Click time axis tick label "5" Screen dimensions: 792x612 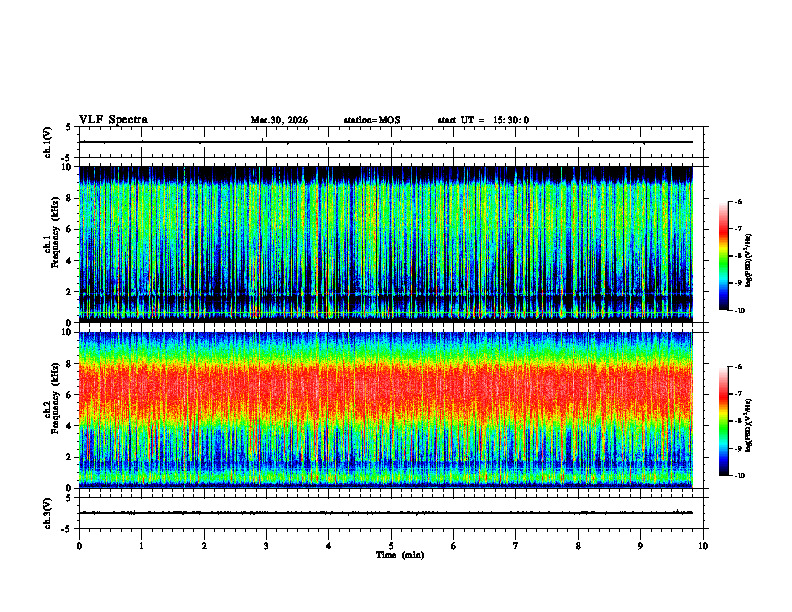pyautogui.click(x=391, y=546)
